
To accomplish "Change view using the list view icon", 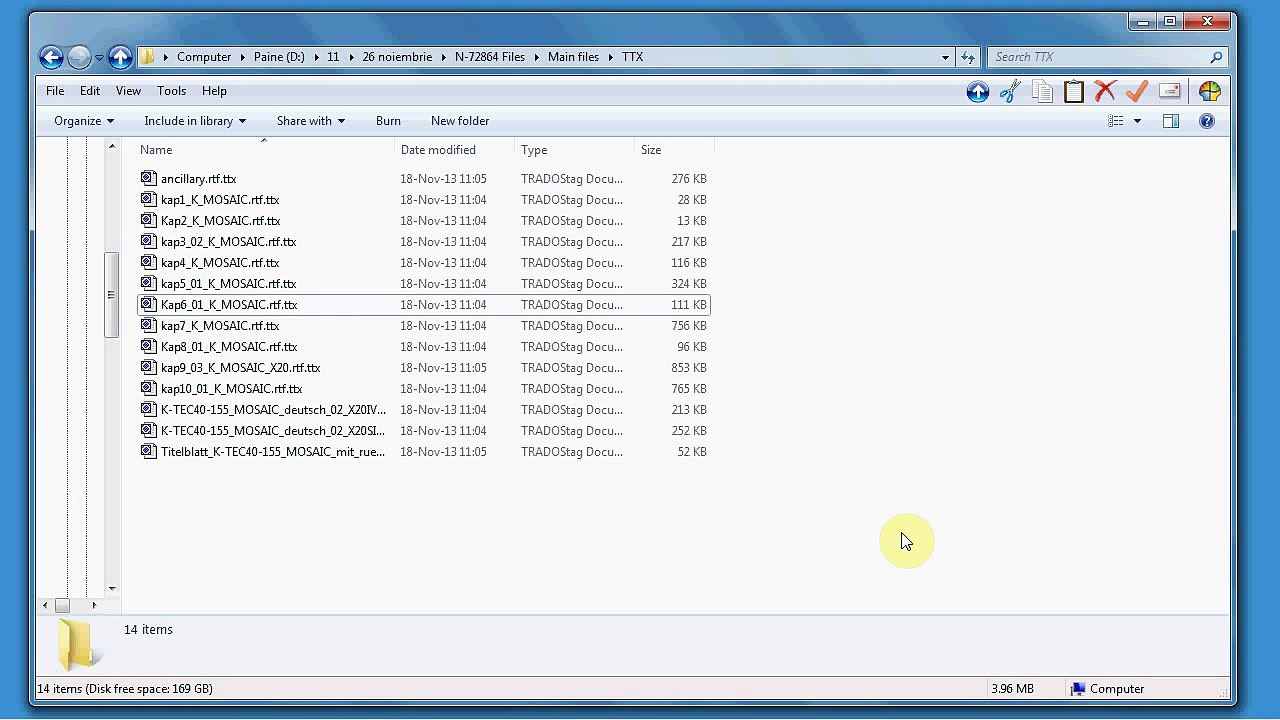I will pos(1116,121).
